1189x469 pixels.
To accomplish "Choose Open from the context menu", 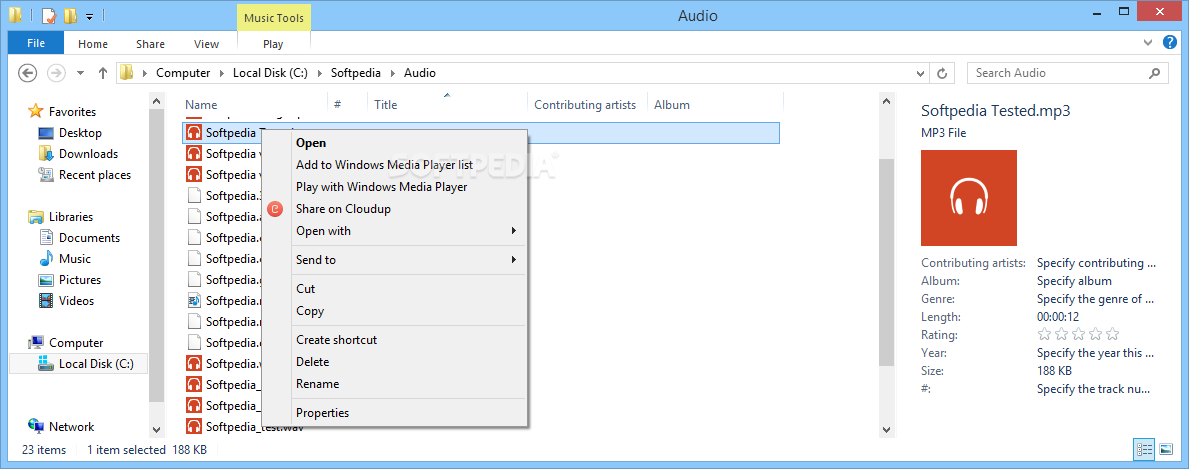I will tap(394, 143).
